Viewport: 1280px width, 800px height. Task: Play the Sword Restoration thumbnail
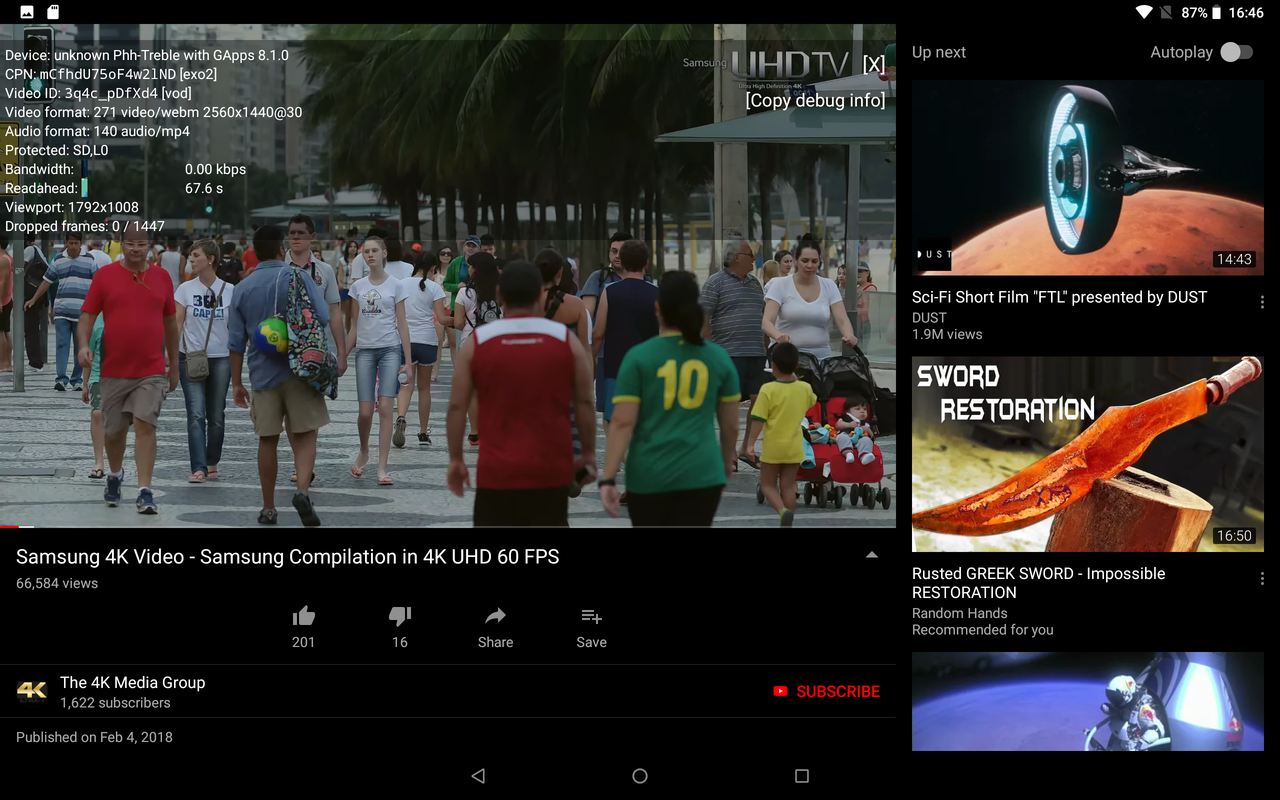click(x=1088, y=454)
